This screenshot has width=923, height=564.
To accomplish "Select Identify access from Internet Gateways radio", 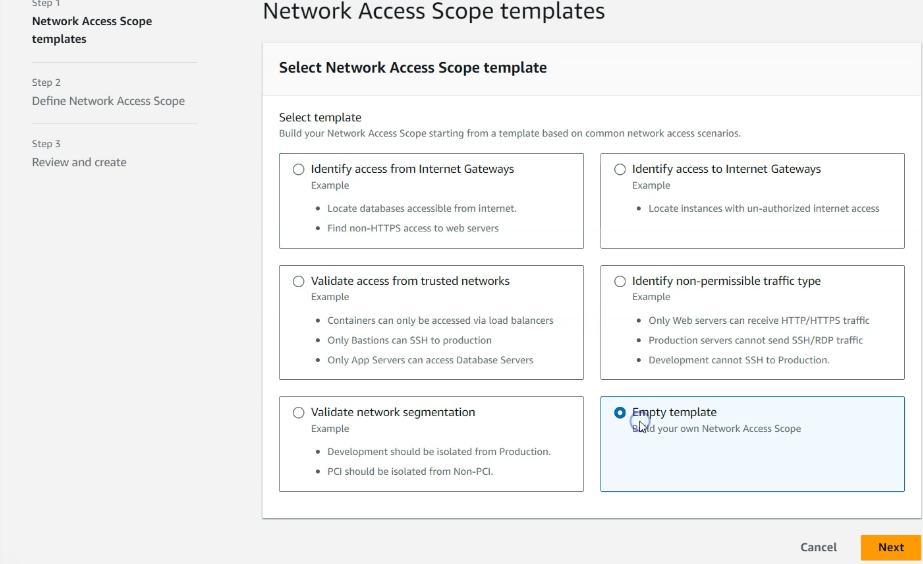I will (298, 170).
